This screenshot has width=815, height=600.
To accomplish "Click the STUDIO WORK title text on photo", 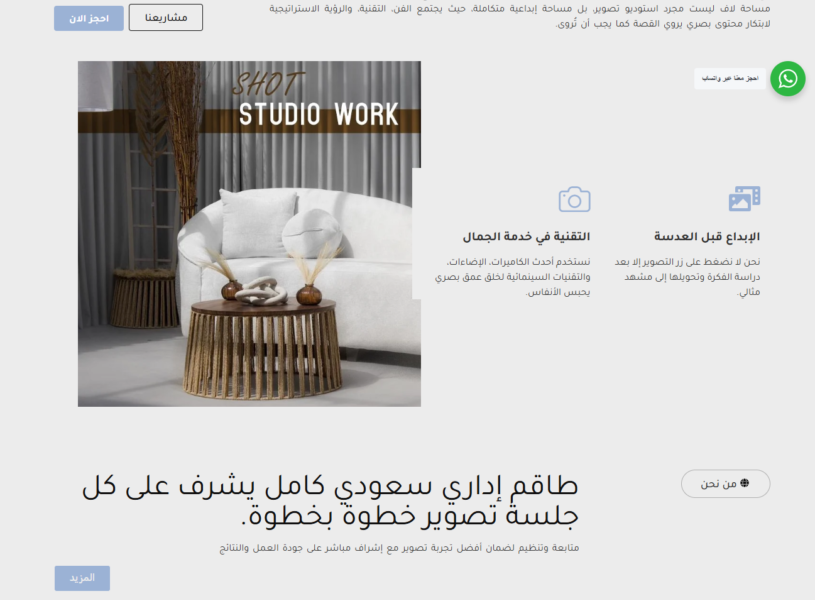I will 318,114.
